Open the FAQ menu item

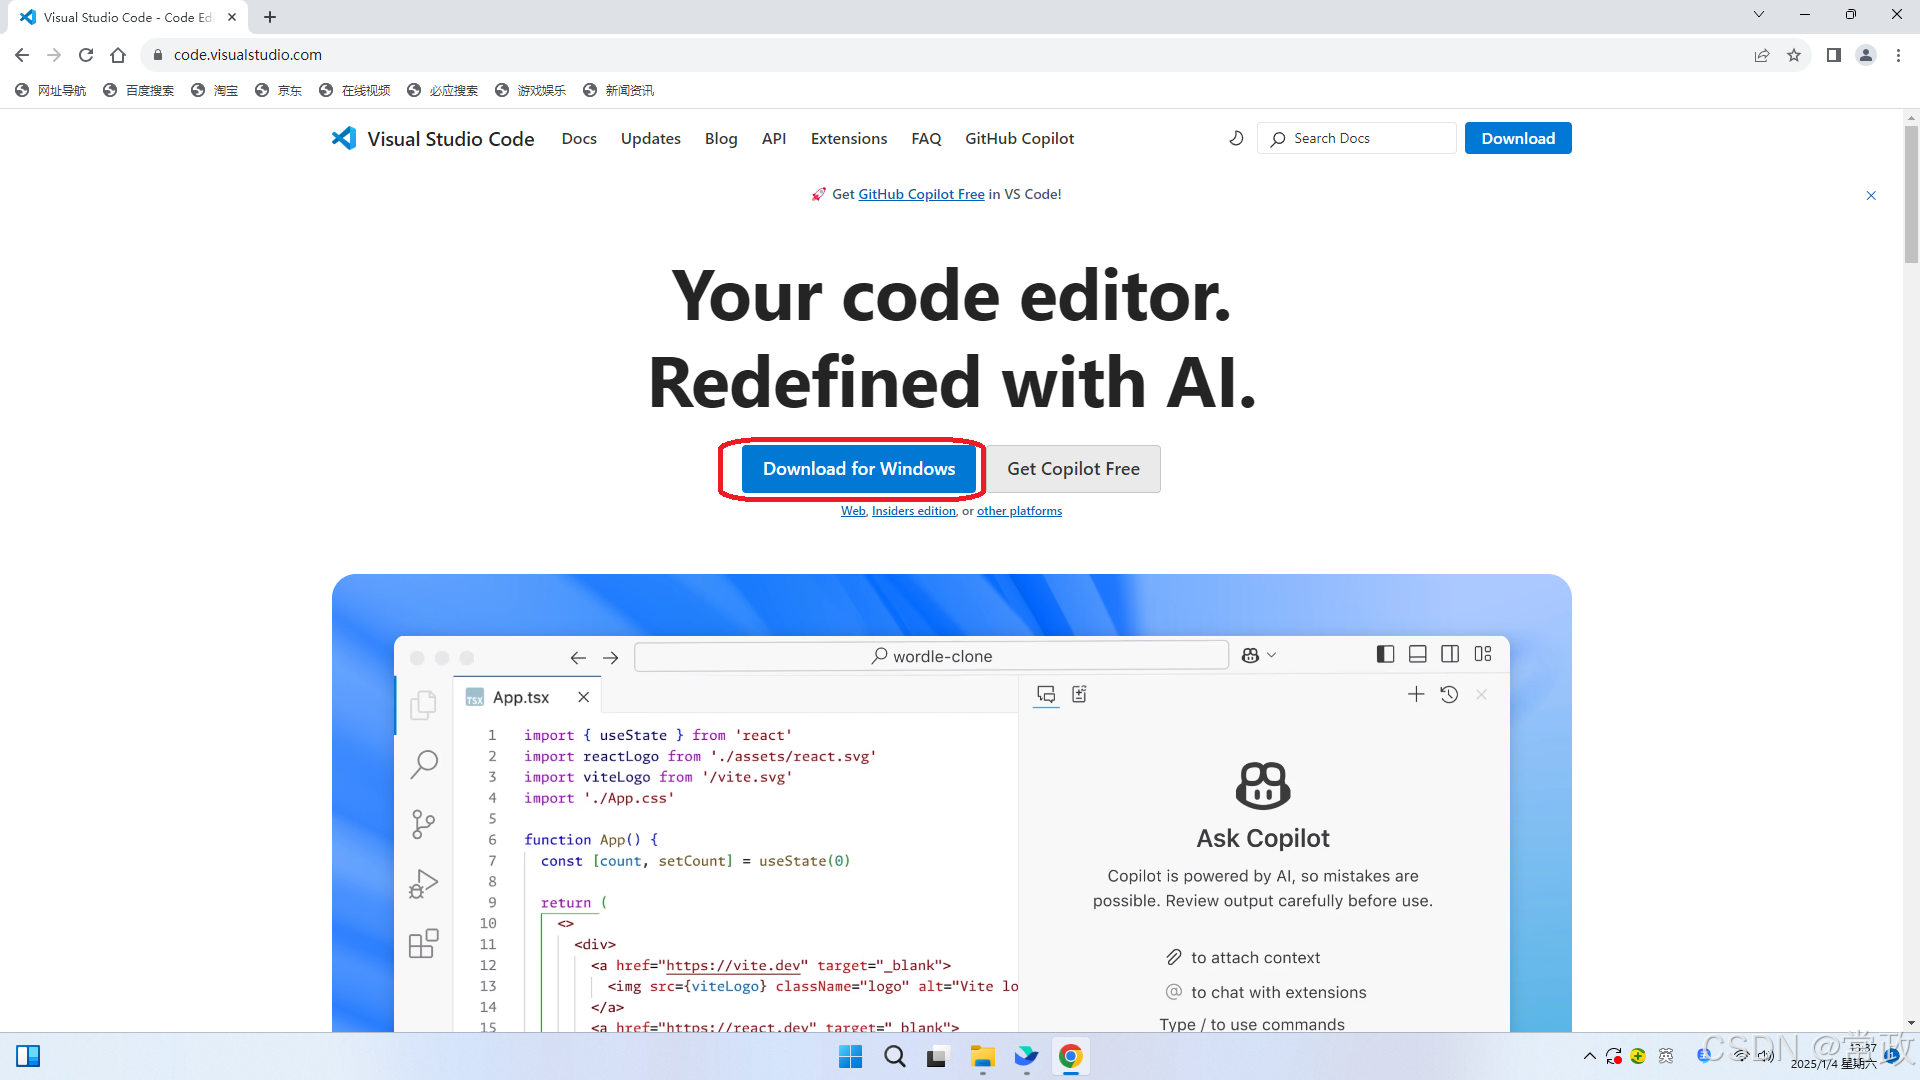pyautogui.click(x=926, y=138)
